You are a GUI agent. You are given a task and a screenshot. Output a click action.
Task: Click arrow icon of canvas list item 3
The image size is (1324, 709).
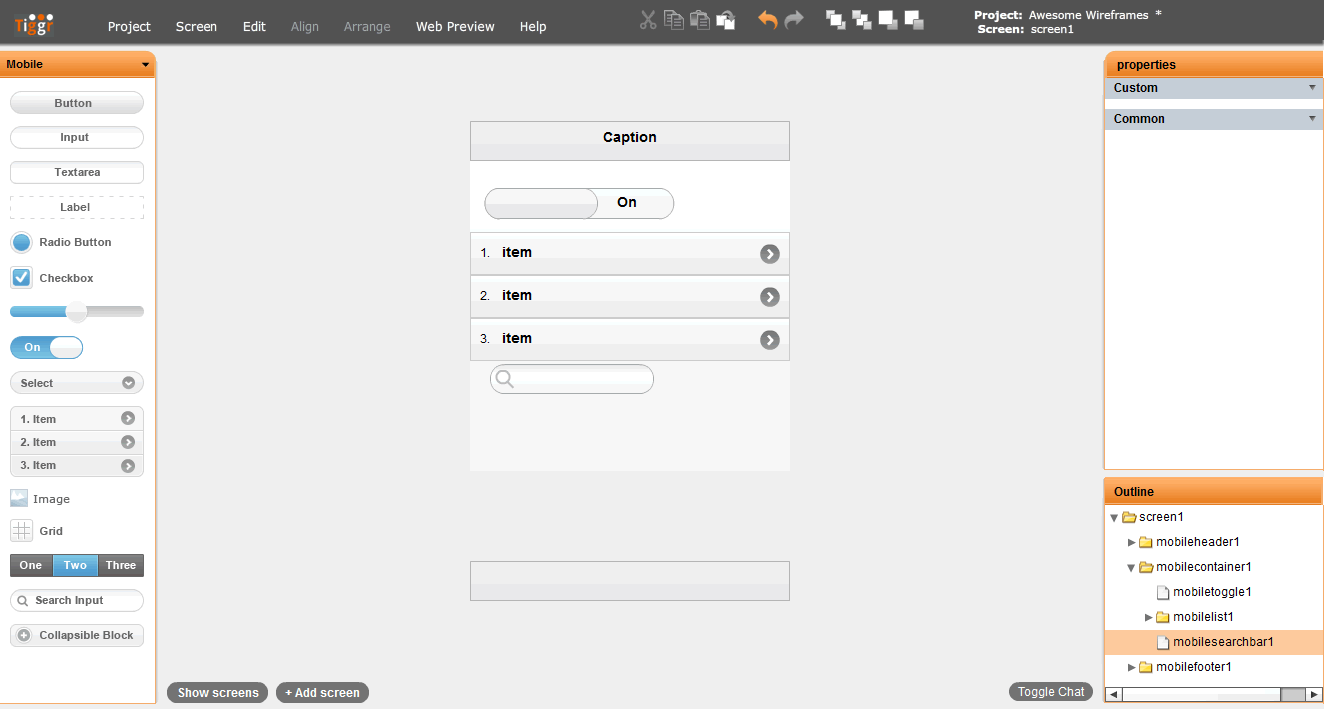[769, 340]
